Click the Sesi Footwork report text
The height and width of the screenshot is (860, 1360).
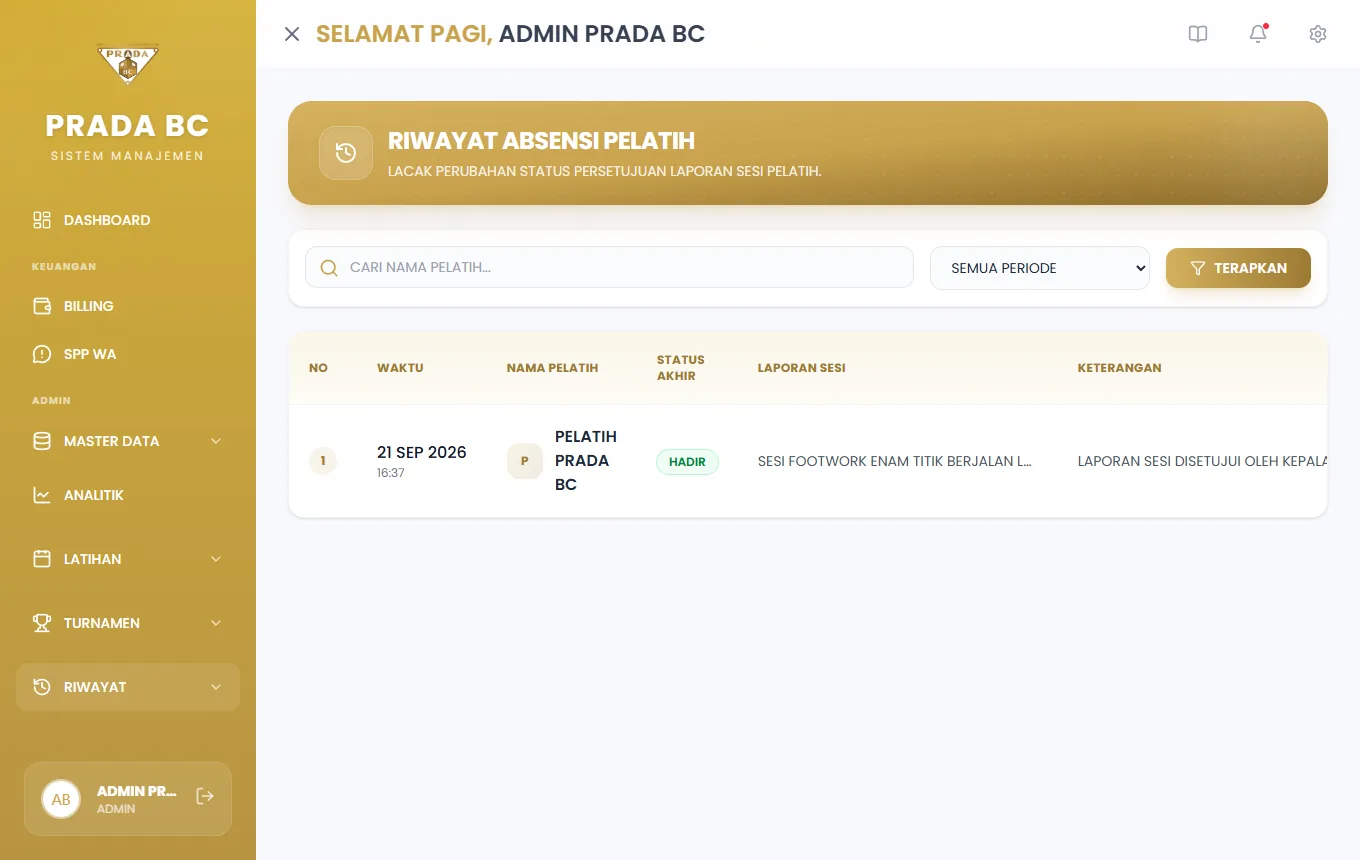tap(894, 462)
